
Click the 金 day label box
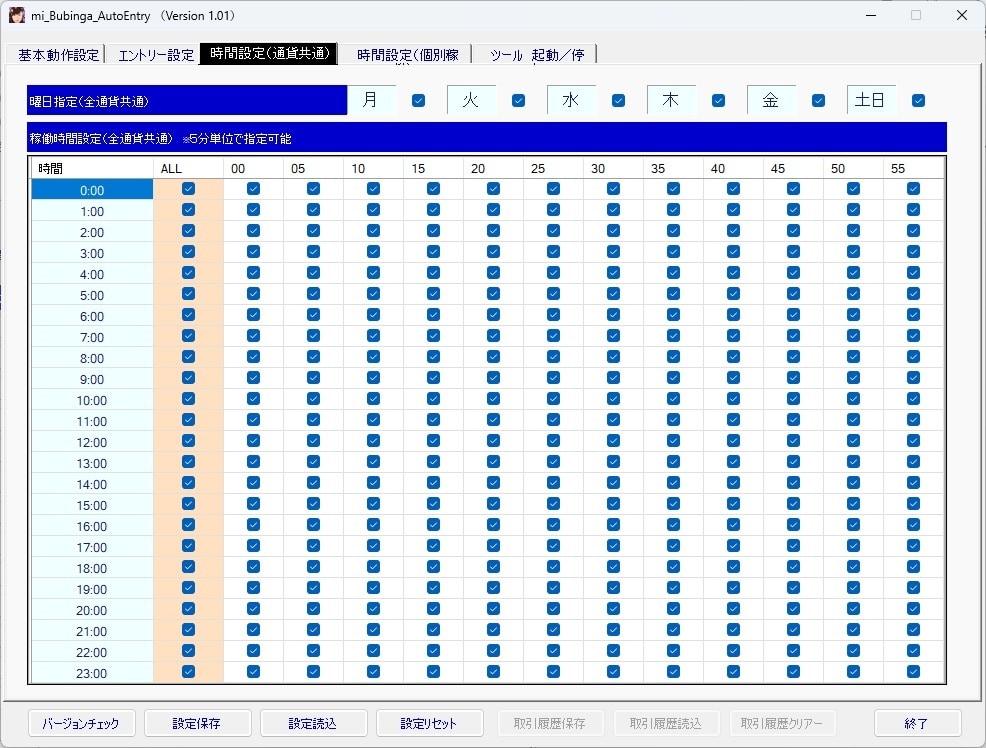pyautogui.click(x=771, y=100)
